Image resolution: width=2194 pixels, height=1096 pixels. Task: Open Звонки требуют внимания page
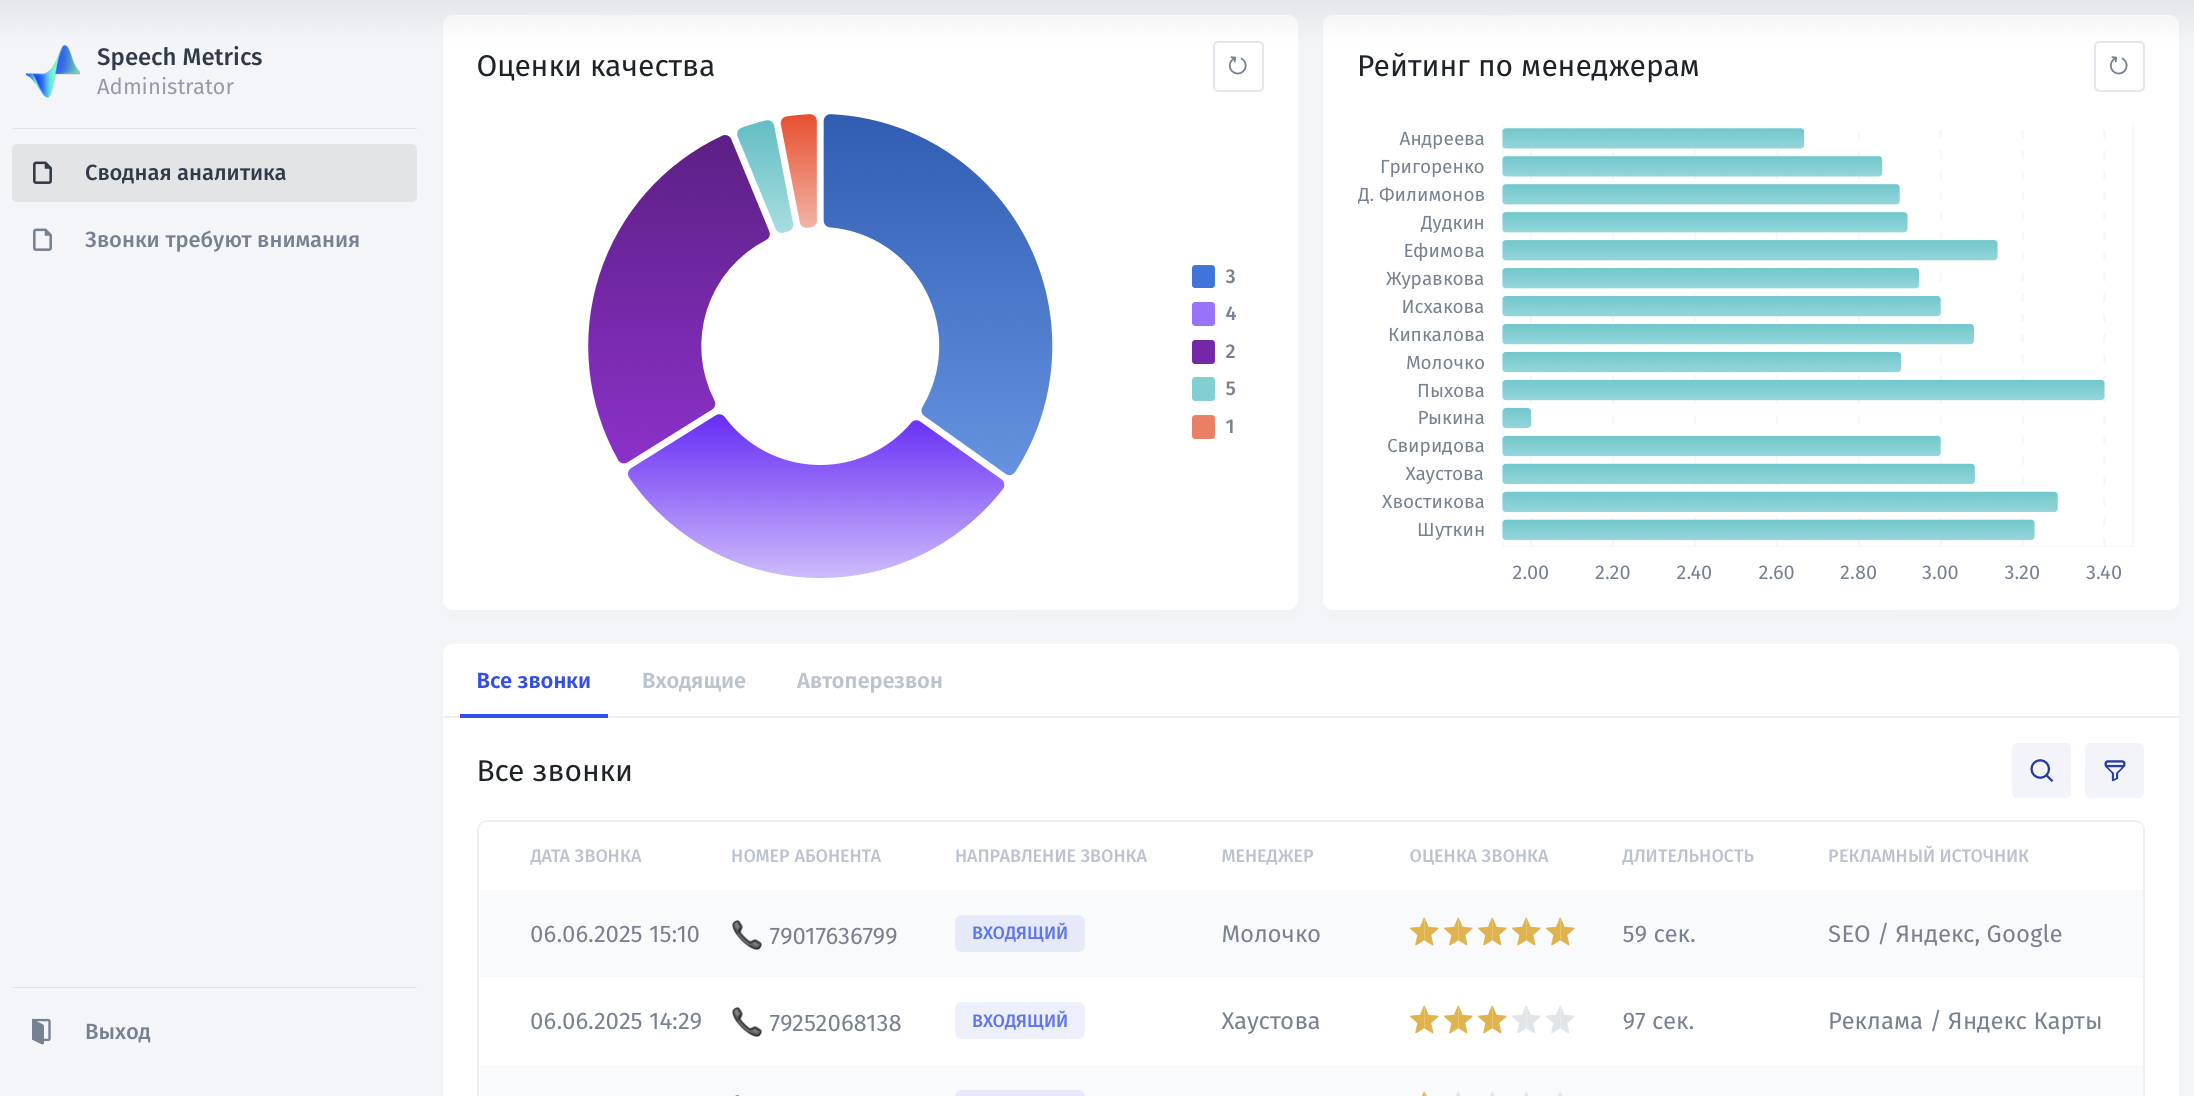point(214,240)
